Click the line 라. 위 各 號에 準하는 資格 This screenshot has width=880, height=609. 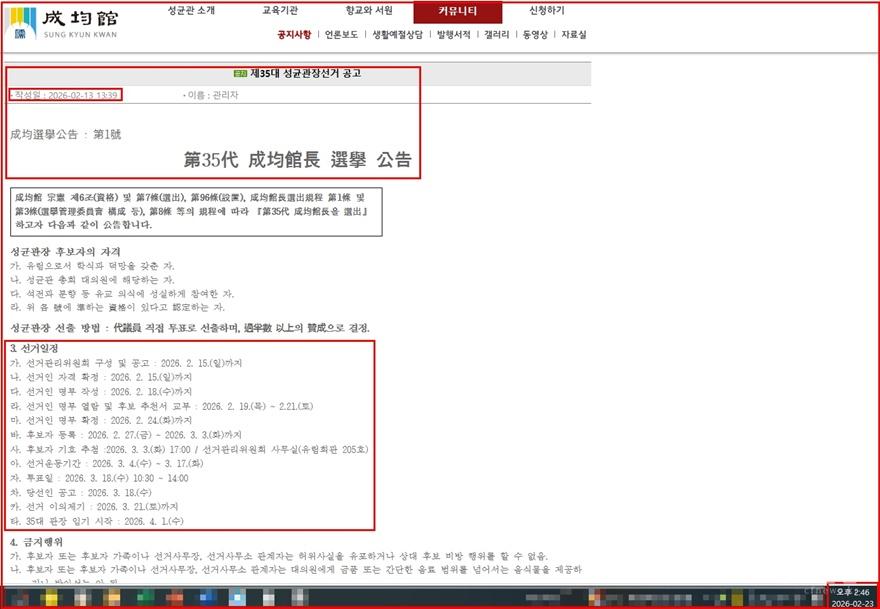click(118, 308)
